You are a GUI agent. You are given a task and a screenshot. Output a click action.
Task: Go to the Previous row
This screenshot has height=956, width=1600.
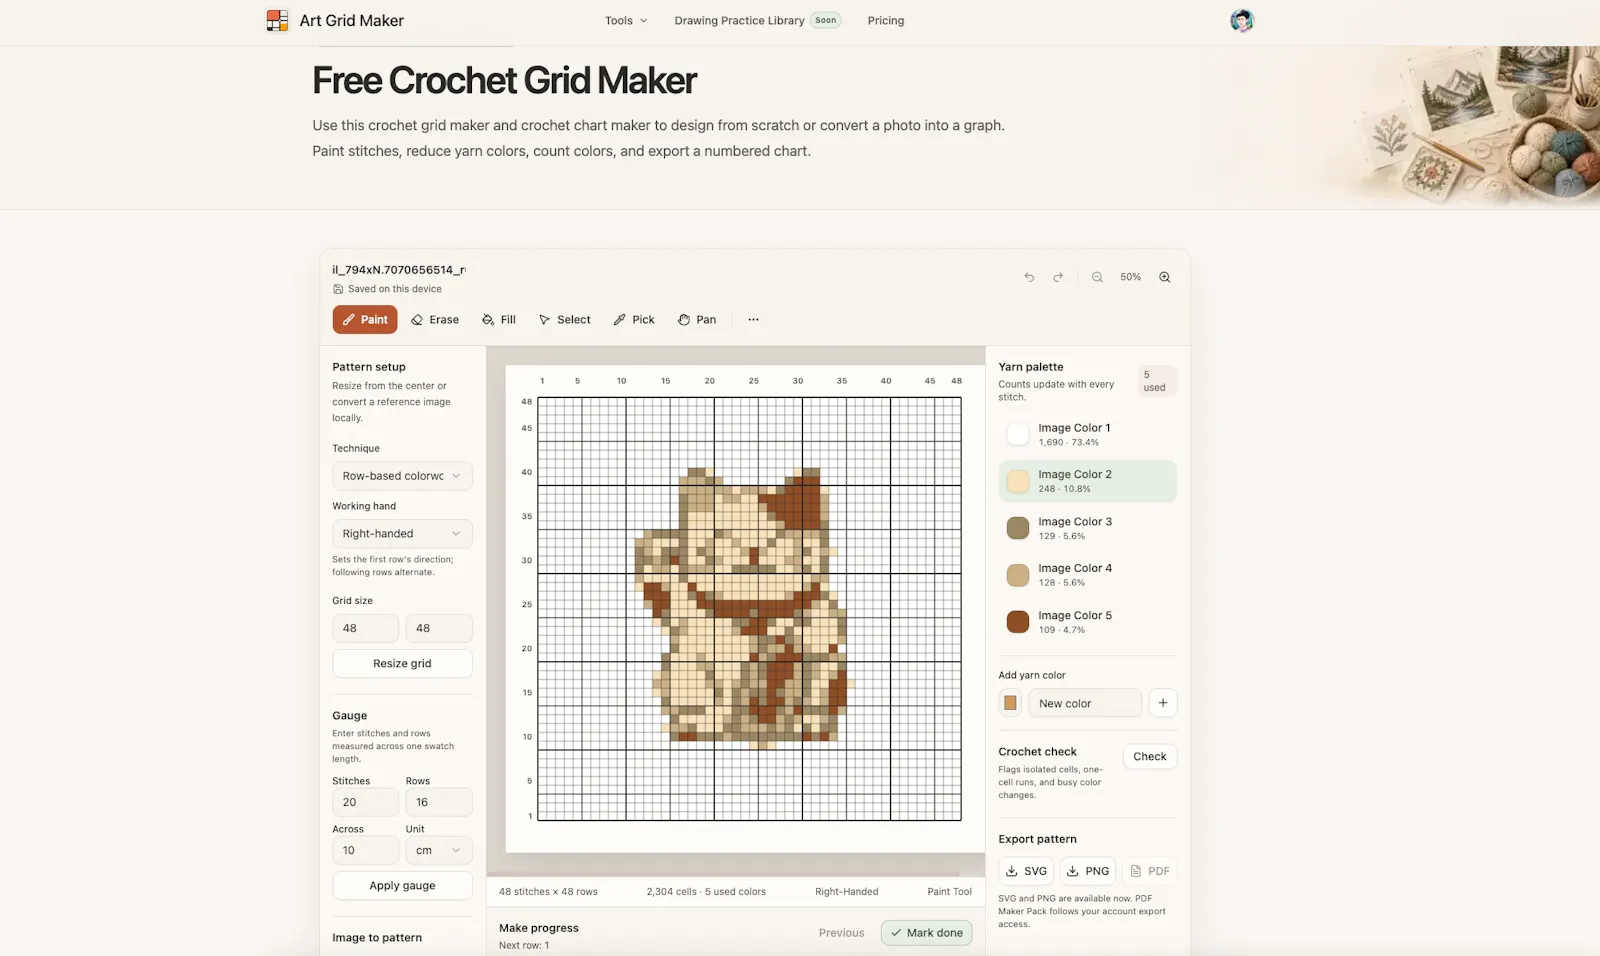pyautogui.click(x=842, y=933)
